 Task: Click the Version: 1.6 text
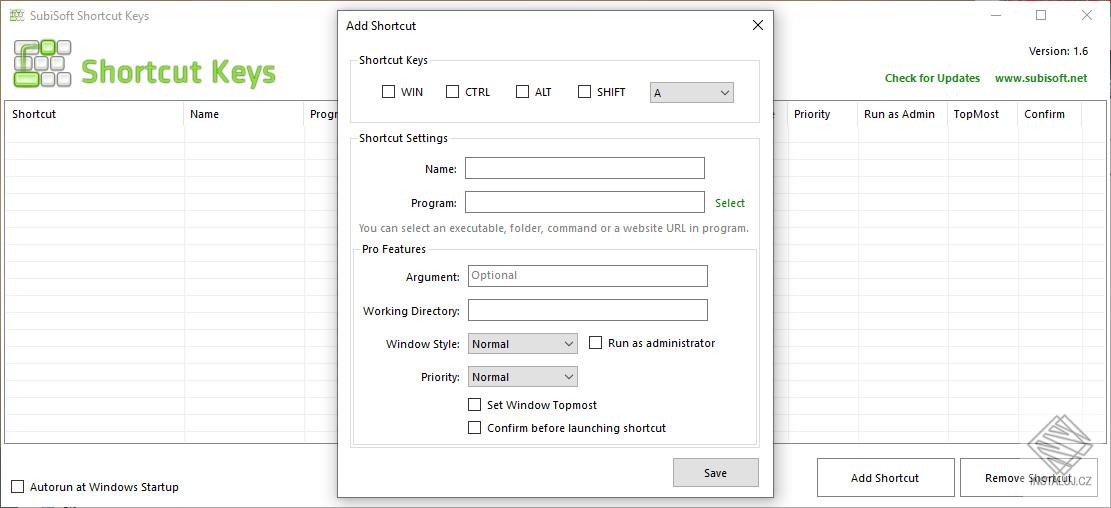(1058, 51)
